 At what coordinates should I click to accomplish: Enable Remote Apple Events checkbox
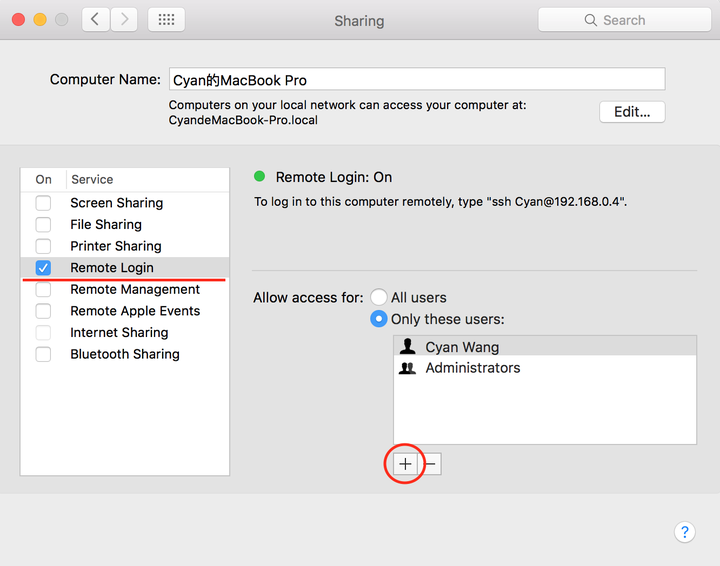(x=43, y=311)
